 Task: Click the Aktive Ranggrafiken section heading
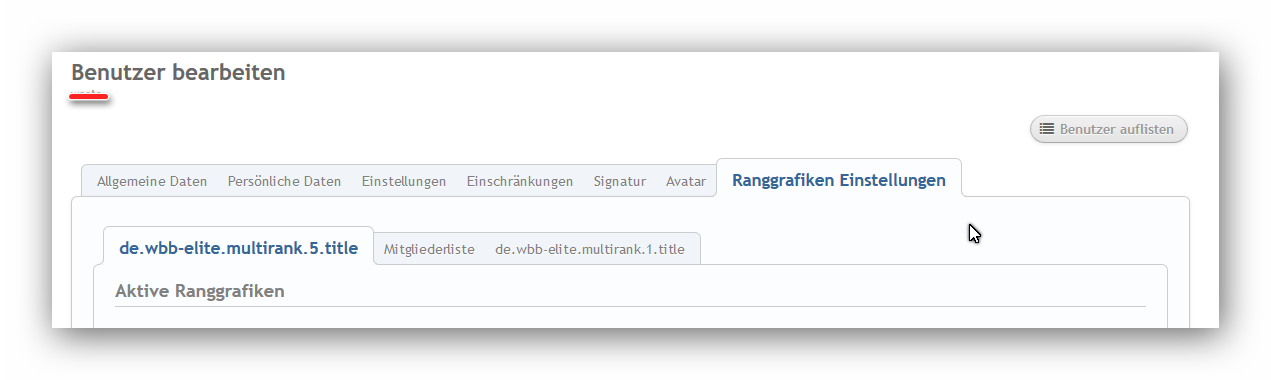(x=200, y=291)
